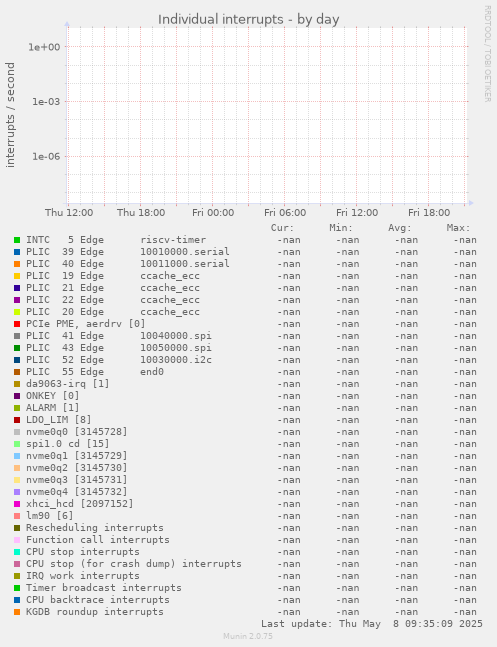
Task: Click the Last update timestamp text
Action: pyautogui.click(x=372, y=623)
